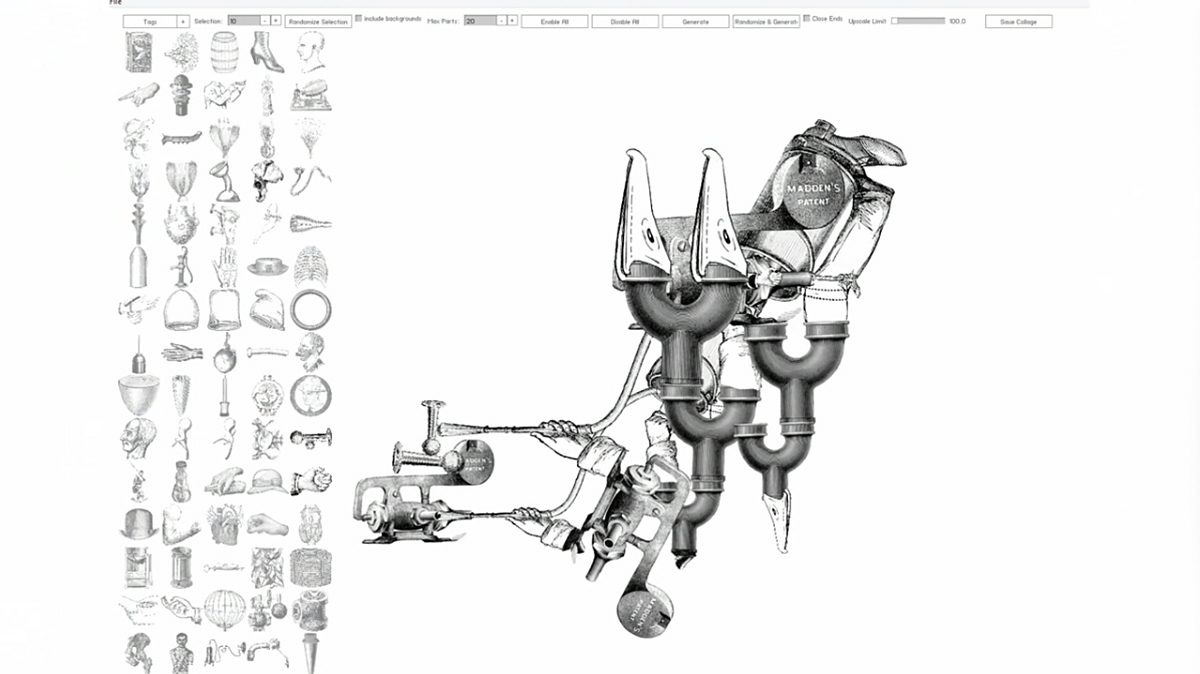Click Randomize Selection button

coord(319,21)
